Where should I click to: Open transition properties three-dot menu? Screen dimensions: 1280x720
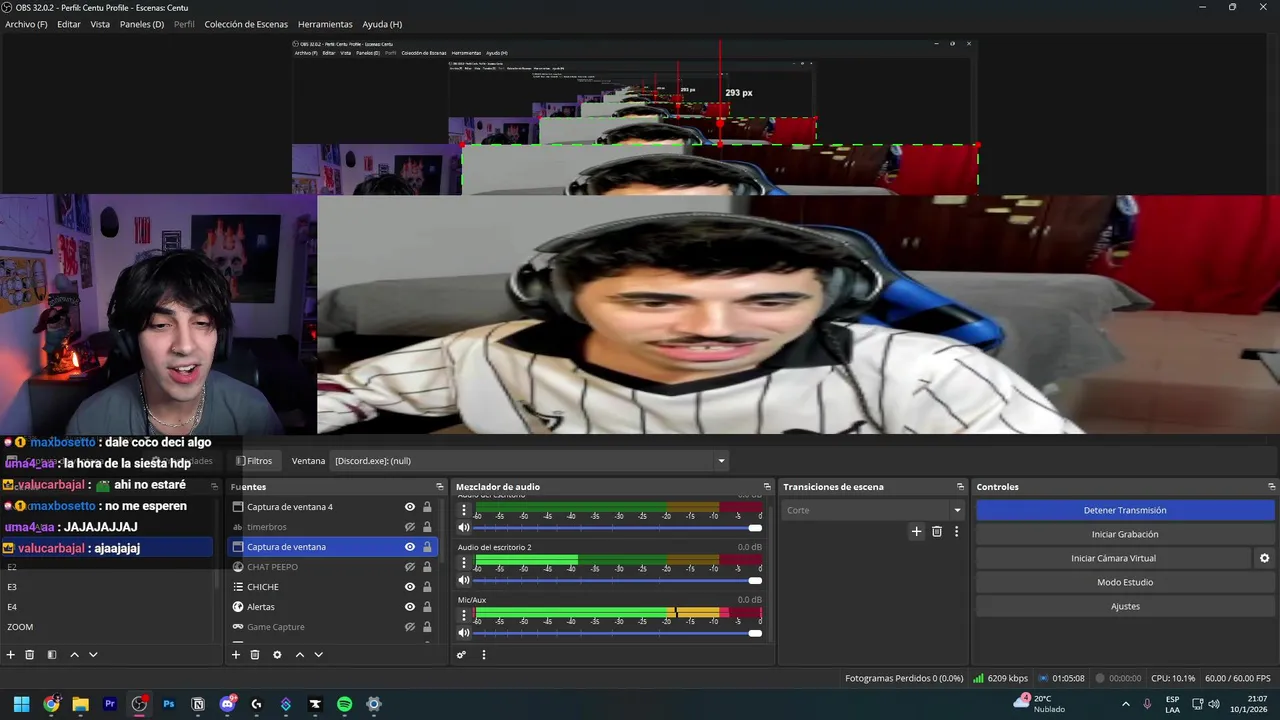click(956, 532)
